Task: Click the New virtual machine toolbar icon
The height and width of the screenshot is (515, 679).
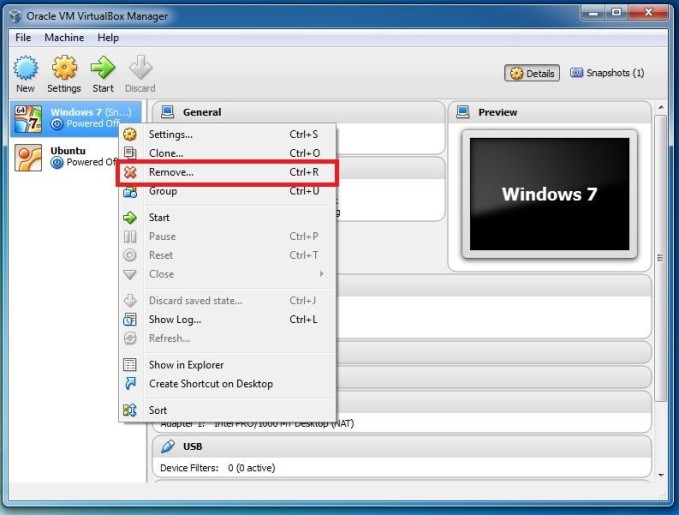Action: point(25,68)
